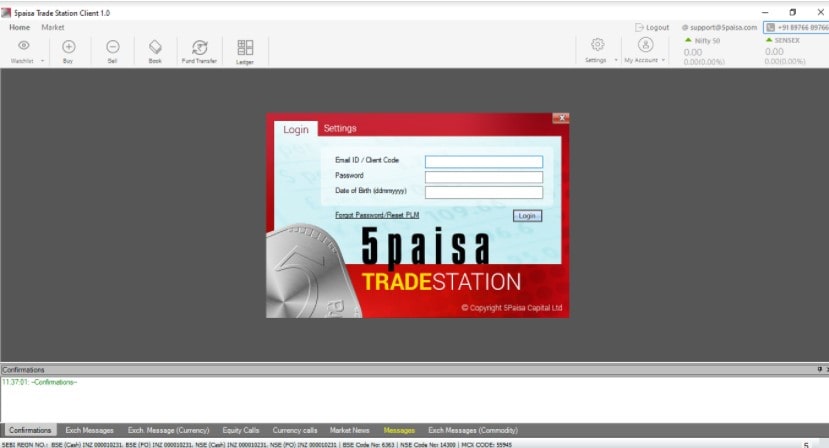Click the 11:37:01 Confirmations log entry
The height and width of the screenshot is (448, 829).
40,382
